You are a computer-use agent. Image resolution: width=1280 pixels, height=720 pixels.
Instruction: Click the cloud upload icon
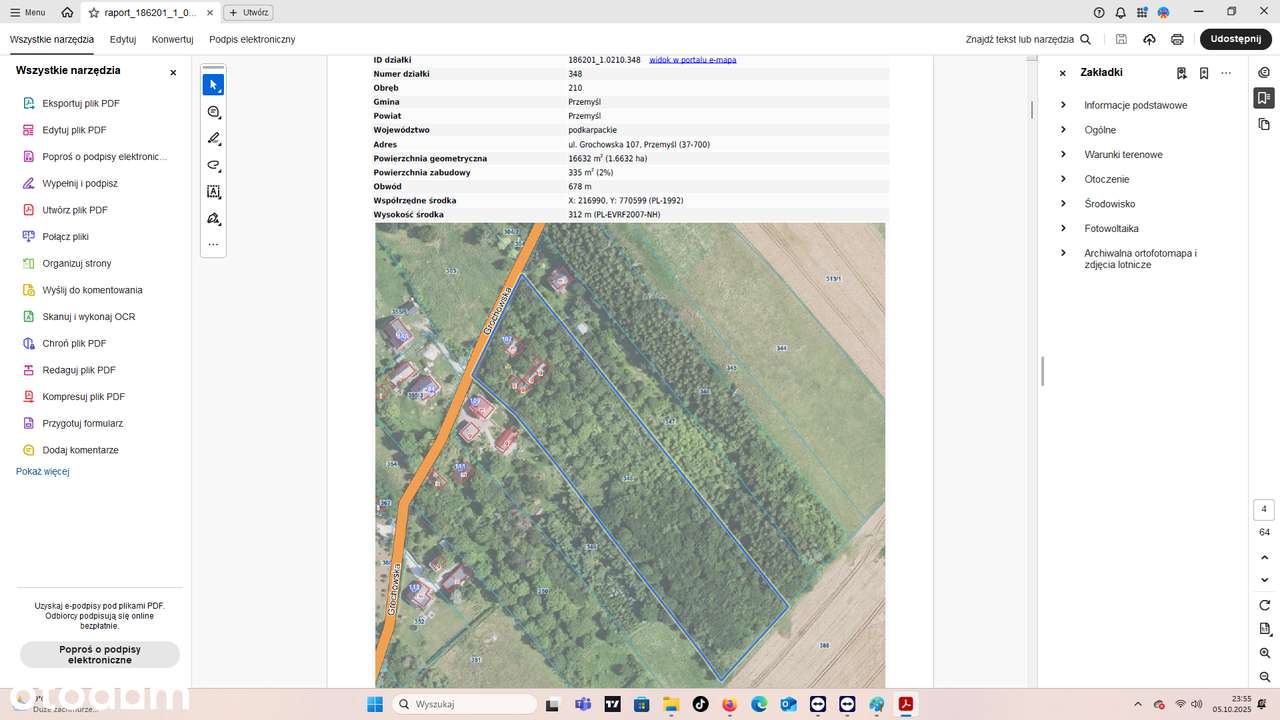click(1149, 40)
